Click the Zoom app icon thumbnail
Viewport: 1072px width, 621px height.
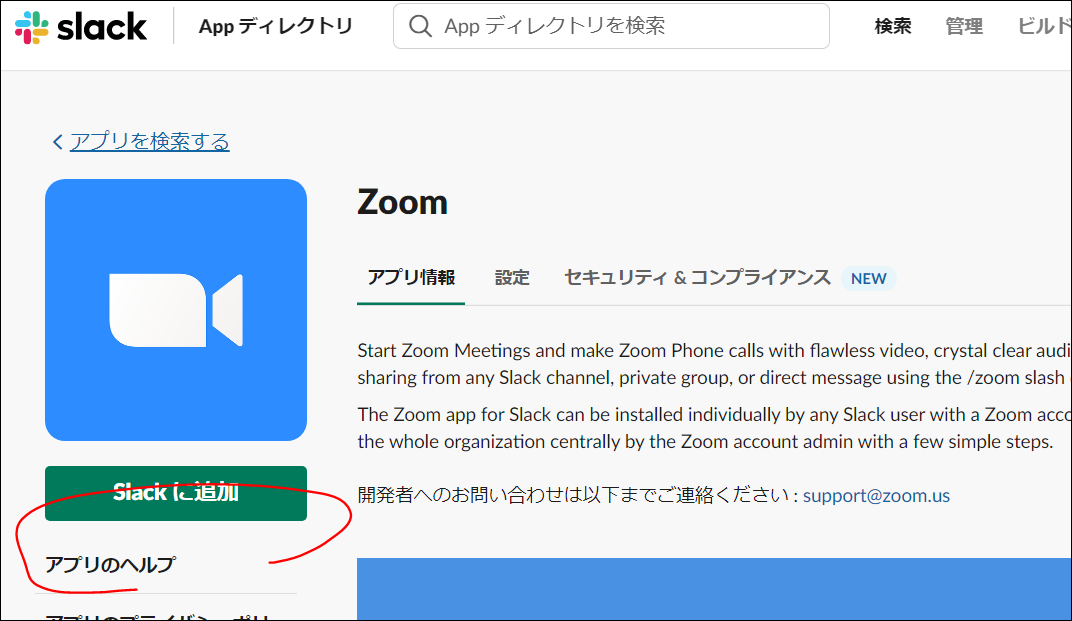(x=176, y=310)
